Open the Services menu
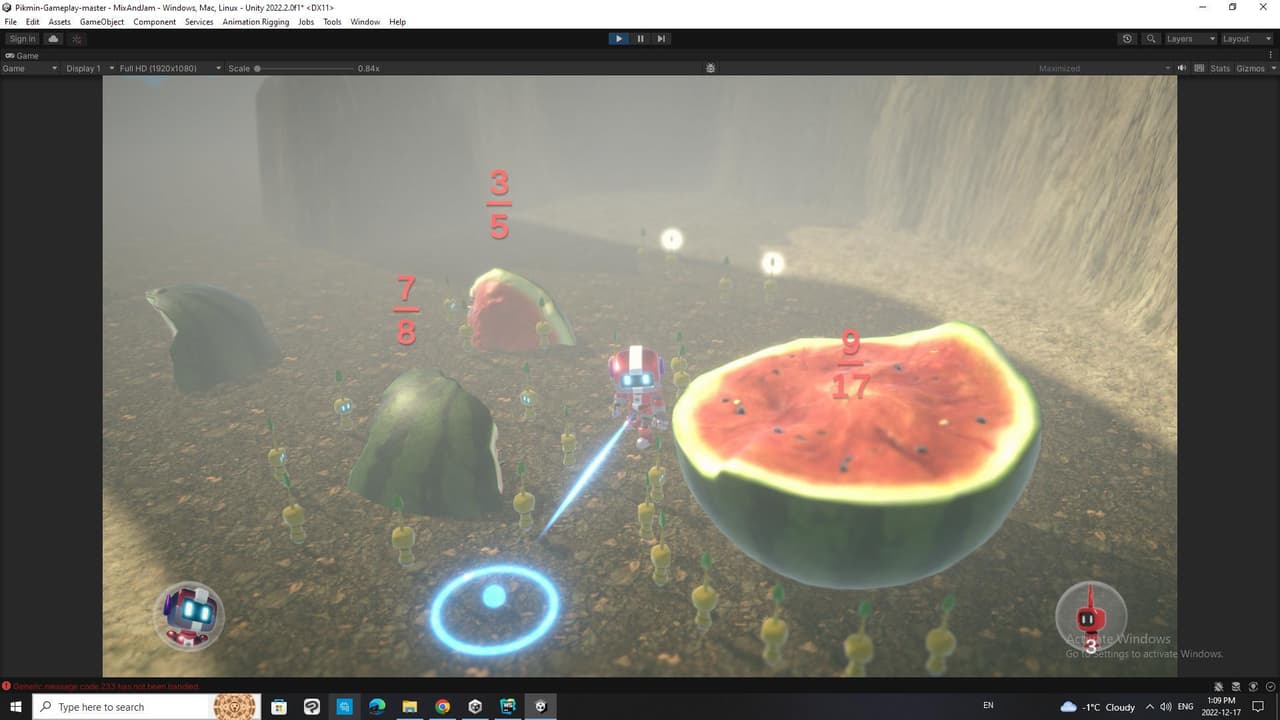This screenshot has width=1280, height=720. click(199, 22)
